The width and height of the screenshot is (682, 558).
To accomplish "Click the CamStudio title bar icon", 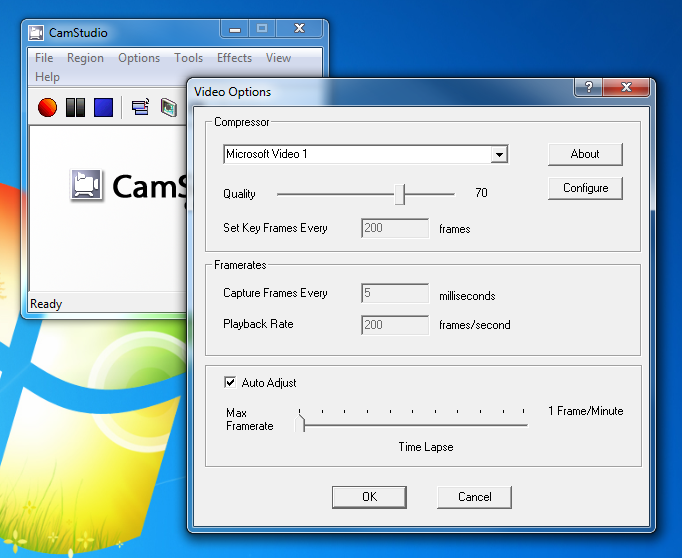I will tap(36, 33).
